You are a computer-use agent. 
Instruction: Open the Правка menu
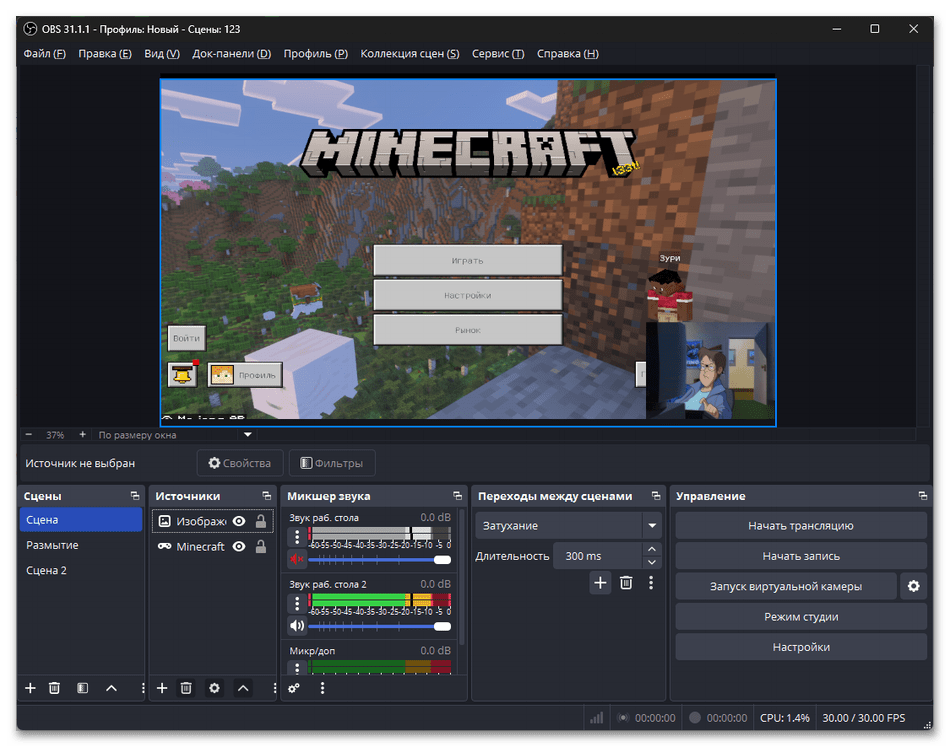tap(105, 53)
